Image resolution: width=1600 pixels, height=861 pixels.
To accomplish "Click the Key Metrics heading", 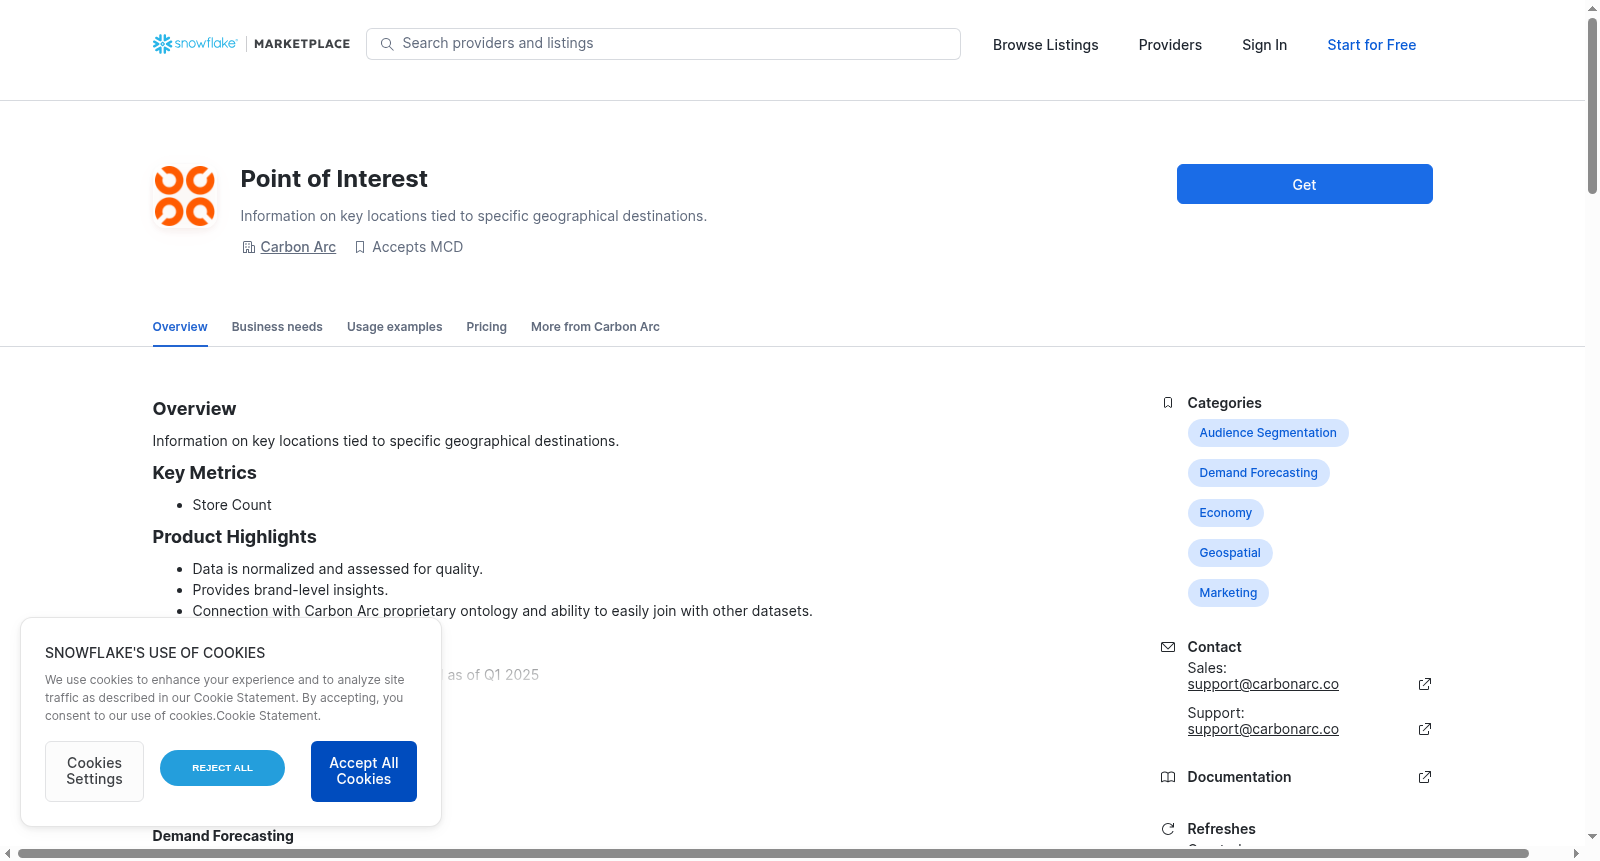I will 204,473.
